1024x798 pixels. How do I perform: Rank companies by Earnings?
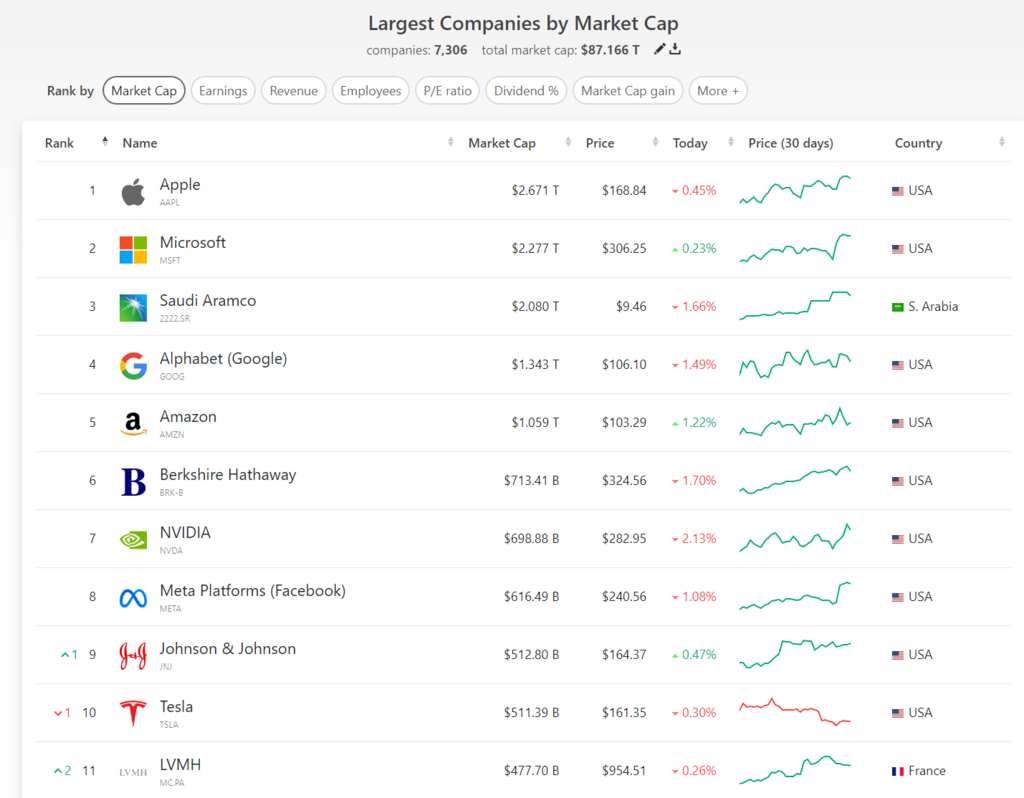point(223,91)
